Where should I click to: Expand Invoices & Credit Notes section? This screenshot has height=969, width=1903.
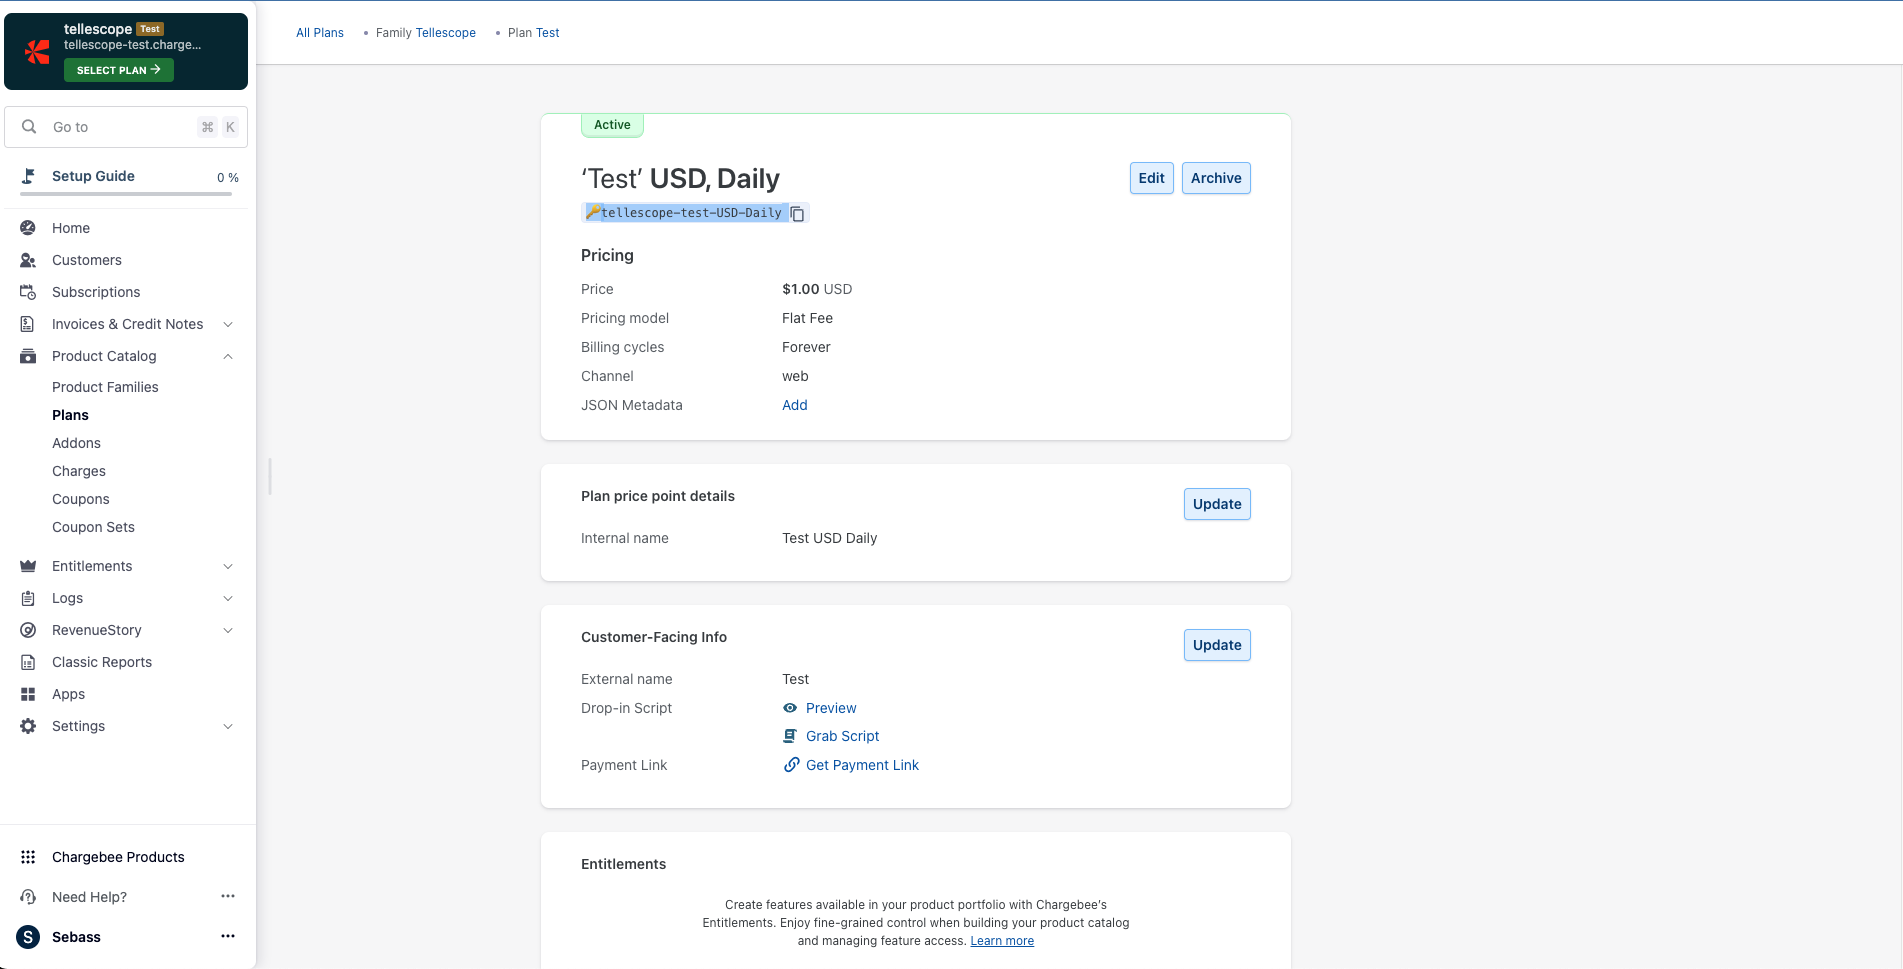[228, 324]
